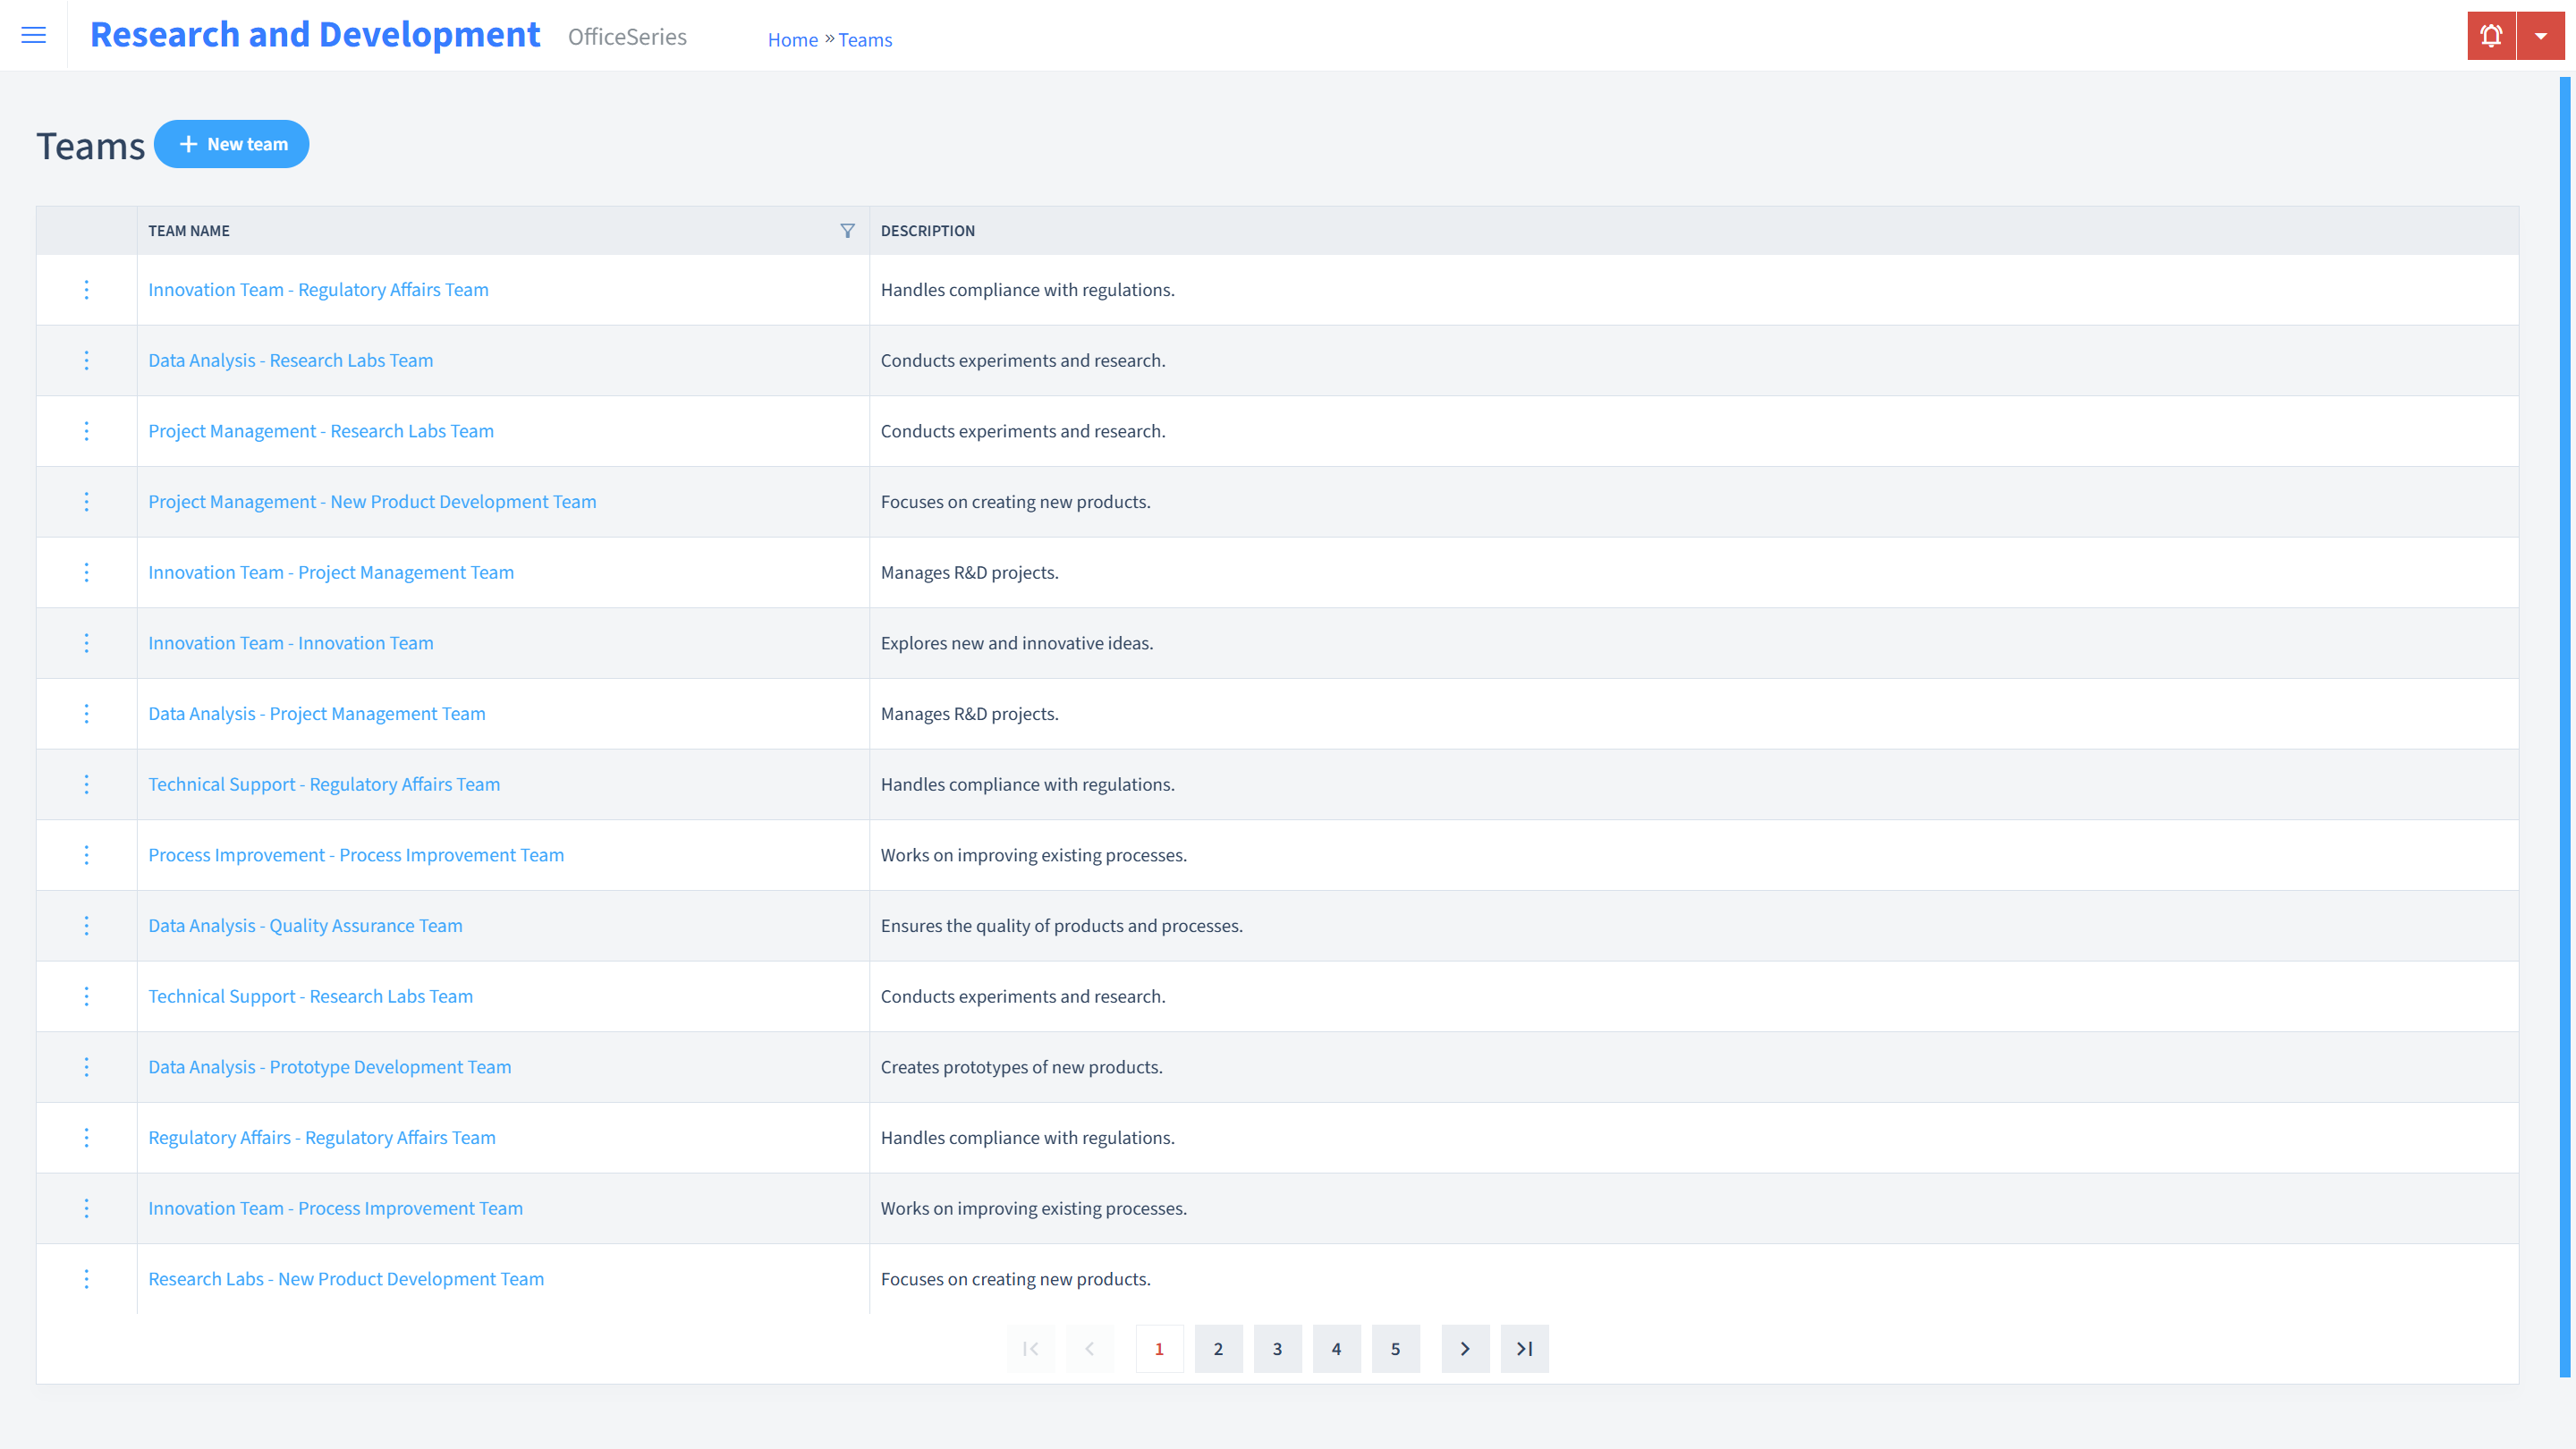
Task: Click the dropdown arrow next to notification bell
Action: pos(2540,36)
